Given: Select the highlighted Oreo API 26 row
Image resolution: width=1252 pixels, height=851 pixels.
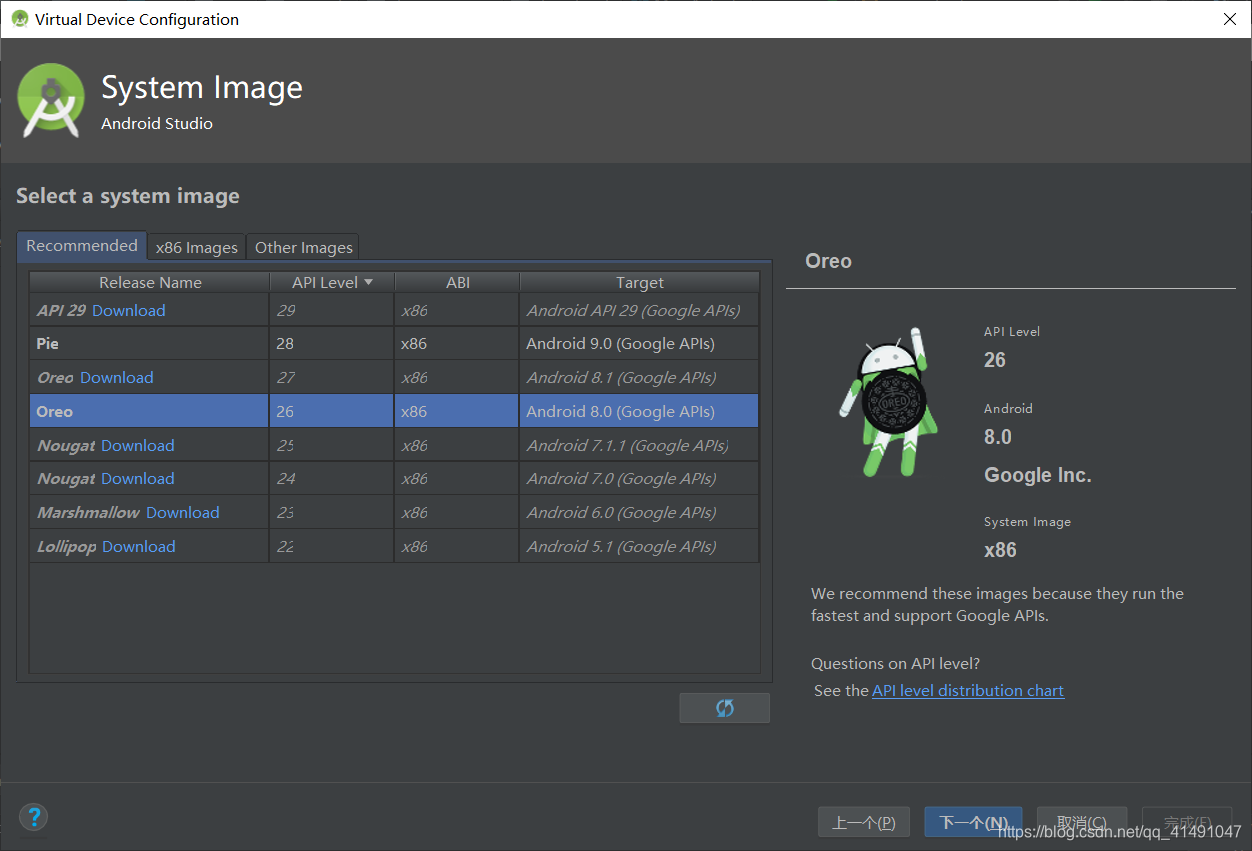Looking at the screenshot, I should [x=394, y=411].
